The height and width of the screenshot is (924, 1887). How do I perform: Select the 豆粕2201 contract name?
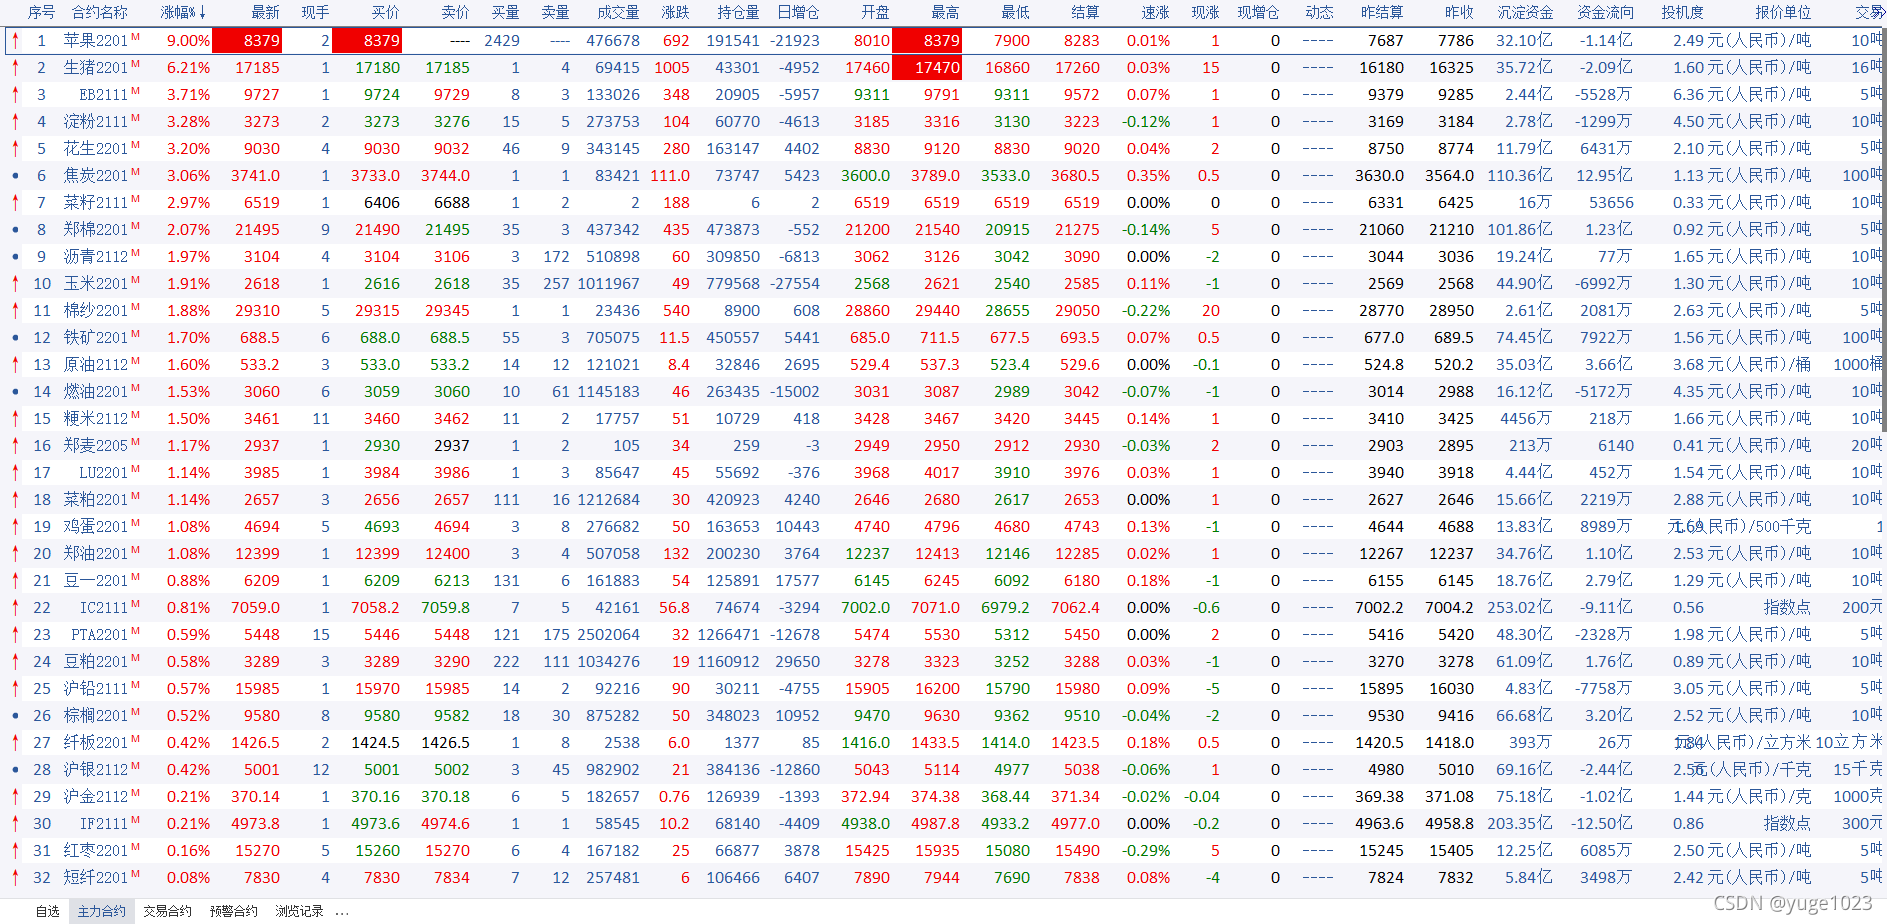tap(96, 662)
